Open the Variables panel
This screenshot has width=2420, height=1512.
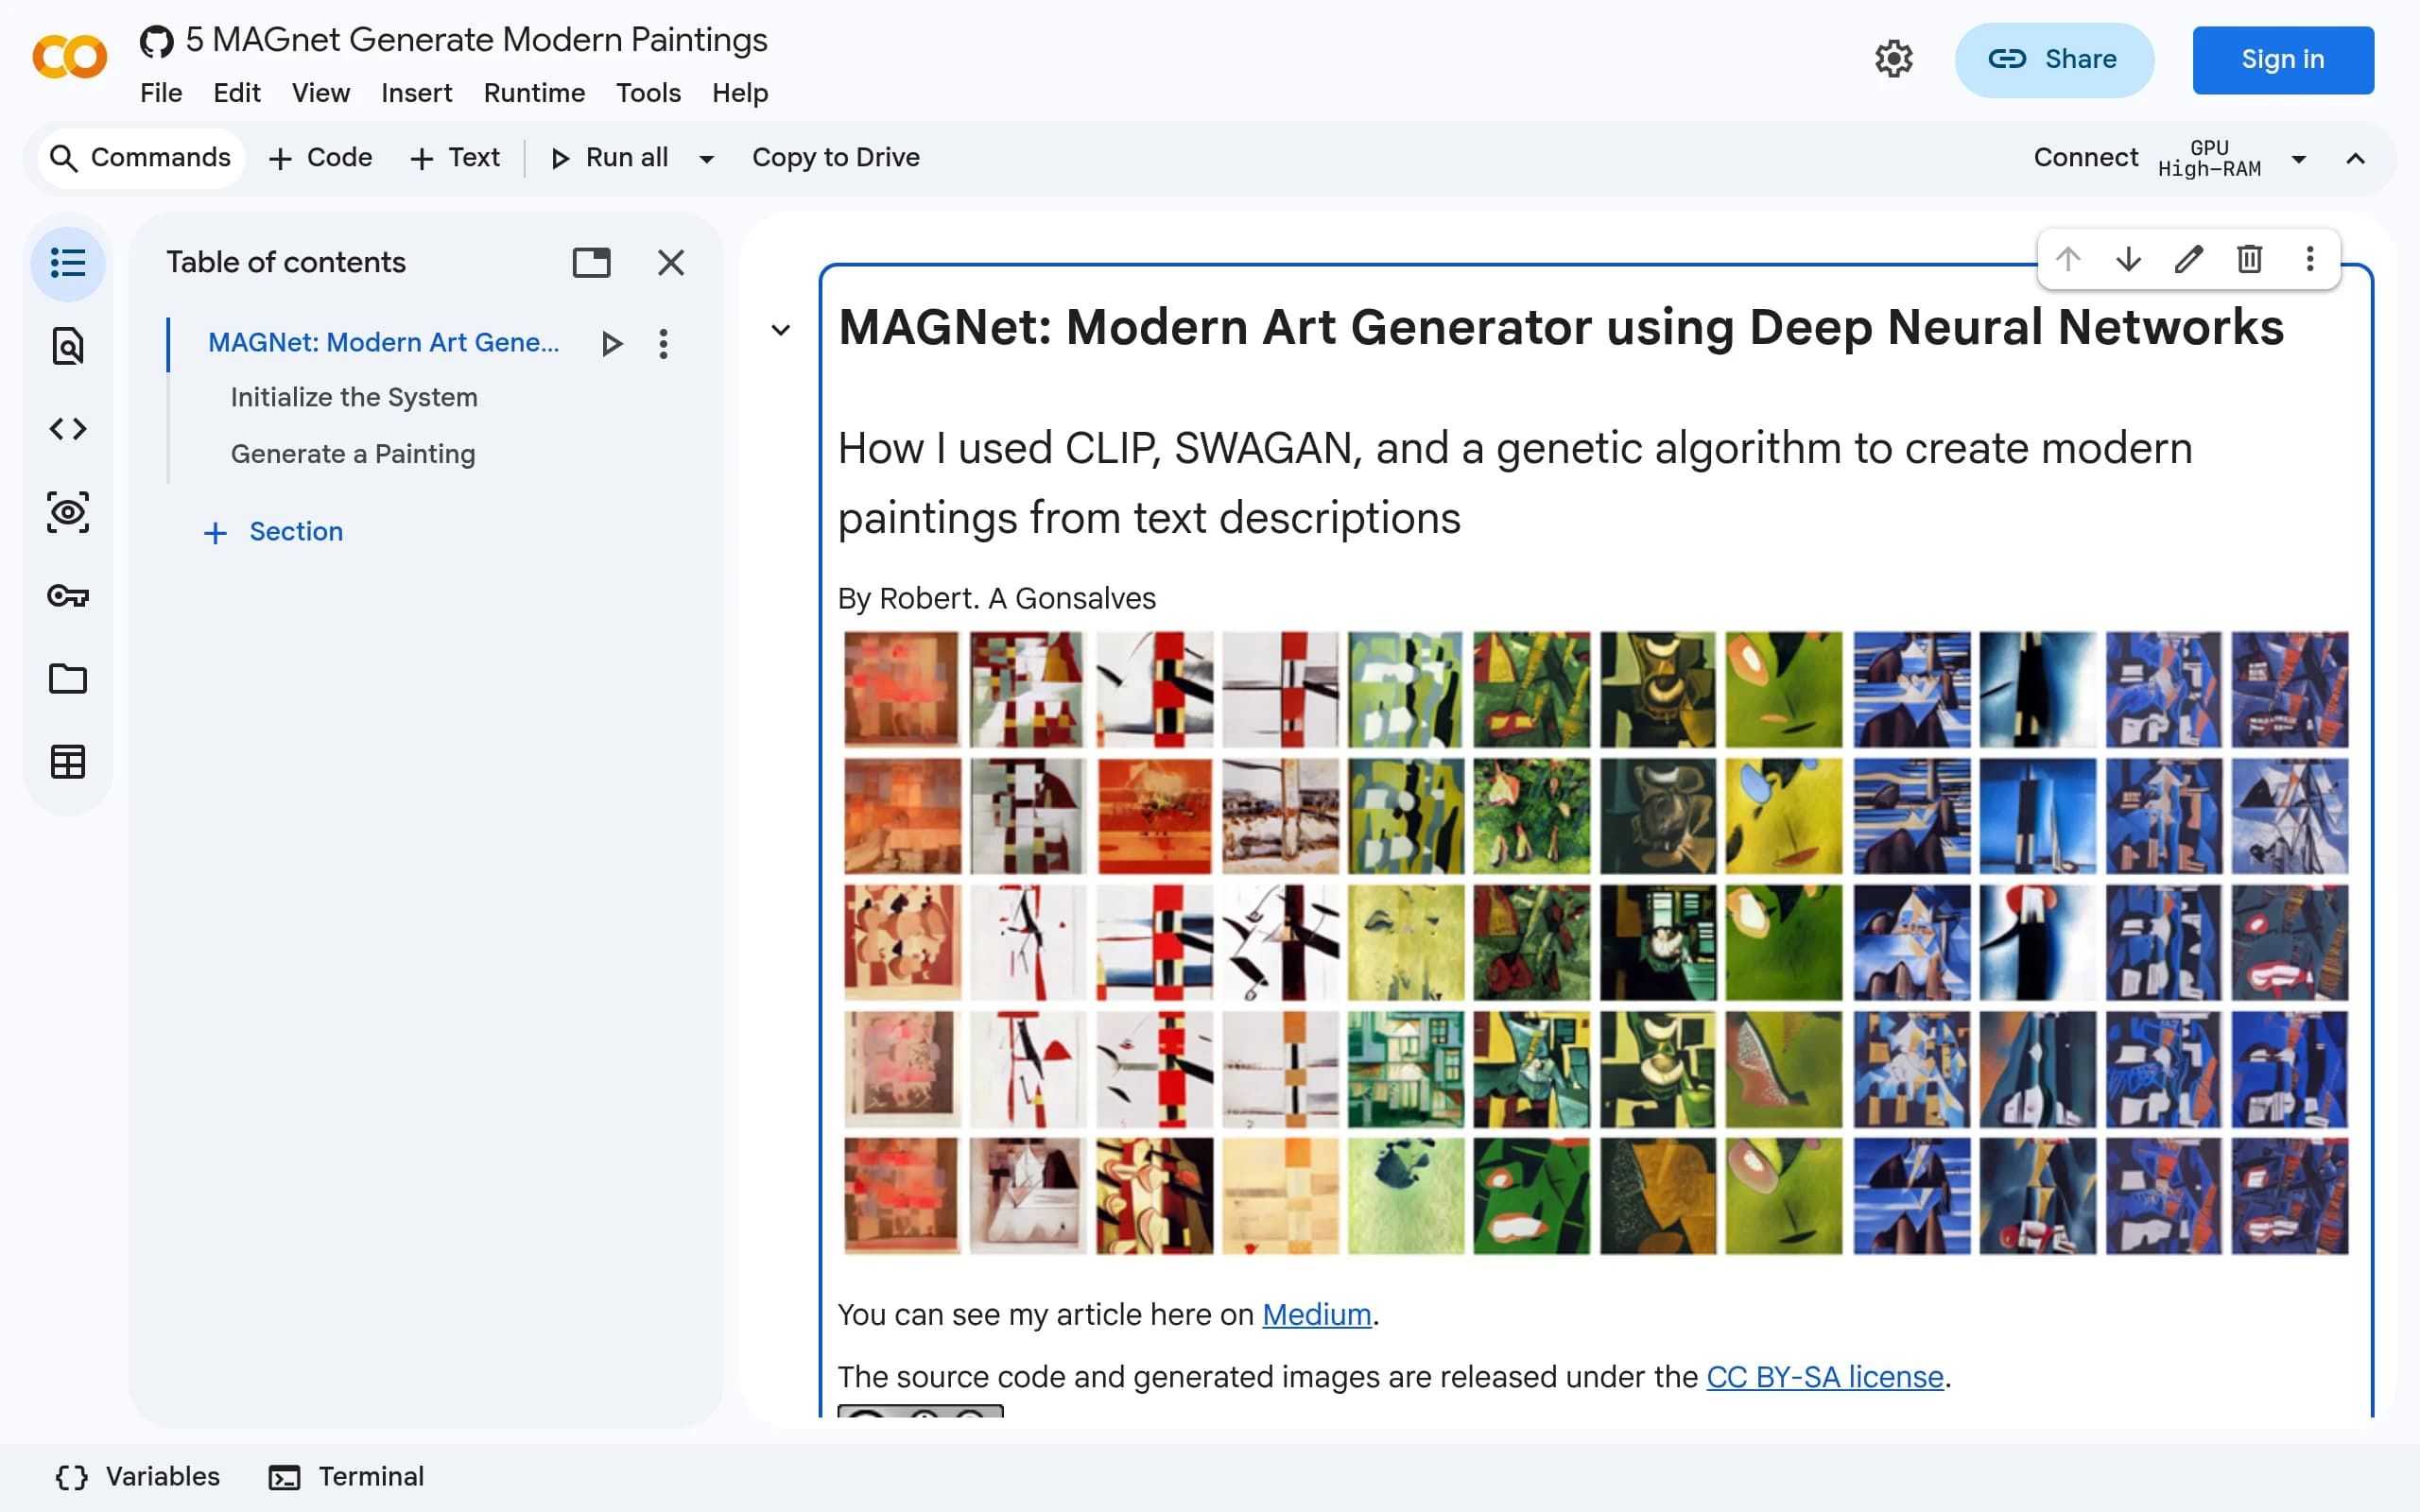coord(138,1477)
